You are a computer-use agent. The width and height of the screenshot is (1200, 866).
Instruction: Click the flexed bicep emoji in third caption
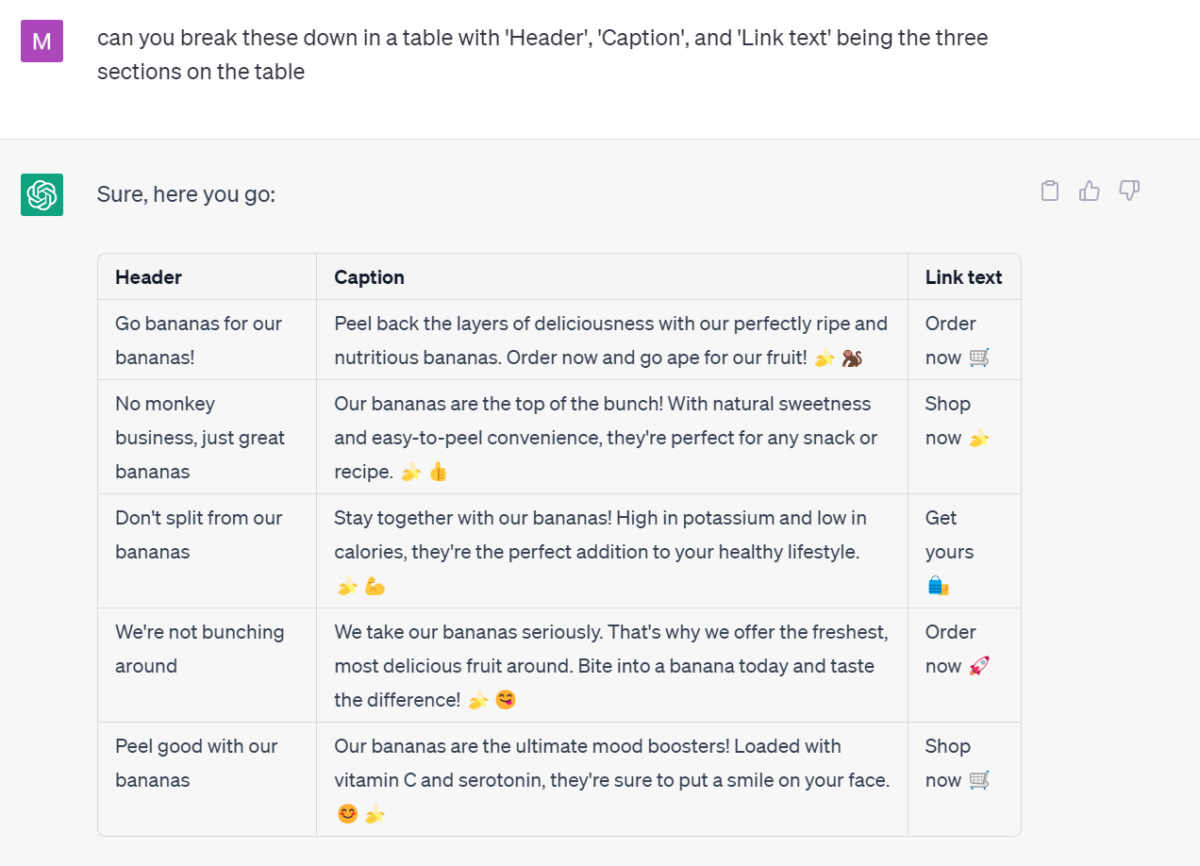[375, 587]
